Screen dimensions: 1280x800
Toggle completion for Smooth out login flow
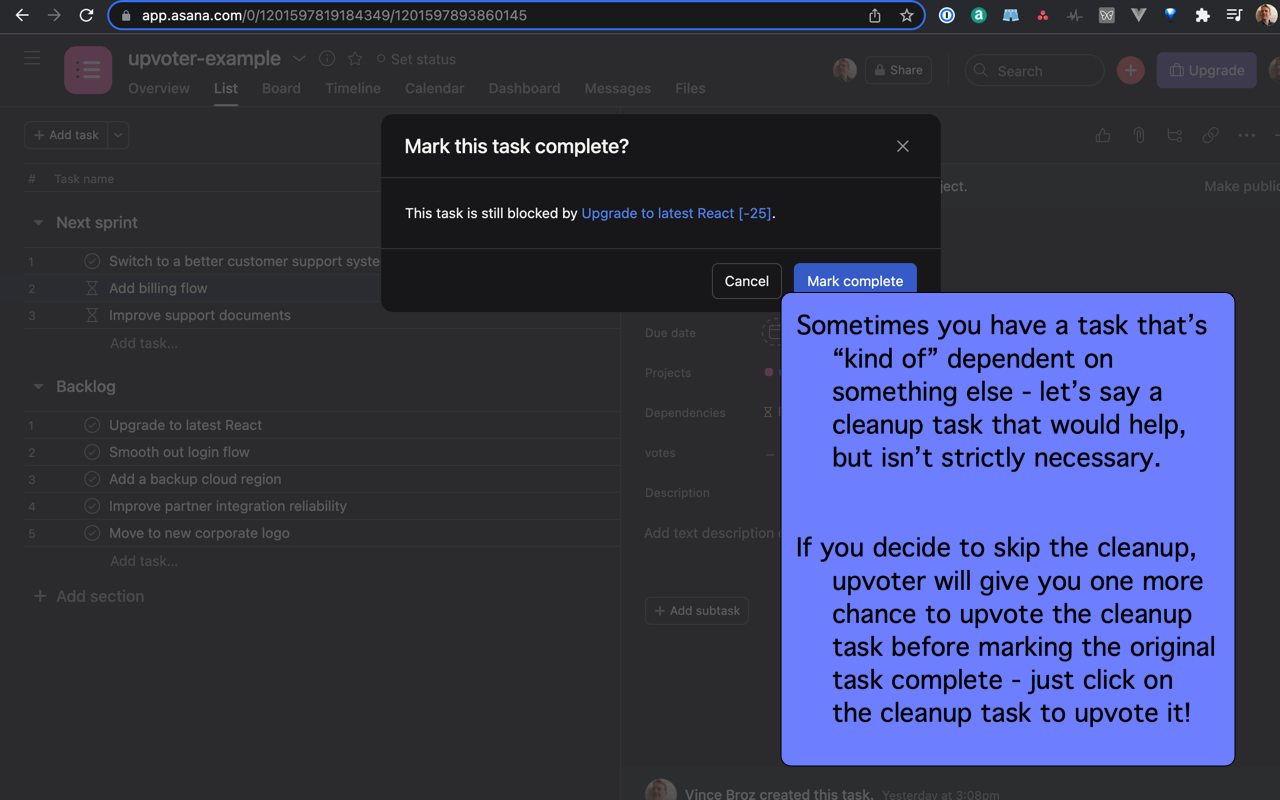[x=92, y=452]
